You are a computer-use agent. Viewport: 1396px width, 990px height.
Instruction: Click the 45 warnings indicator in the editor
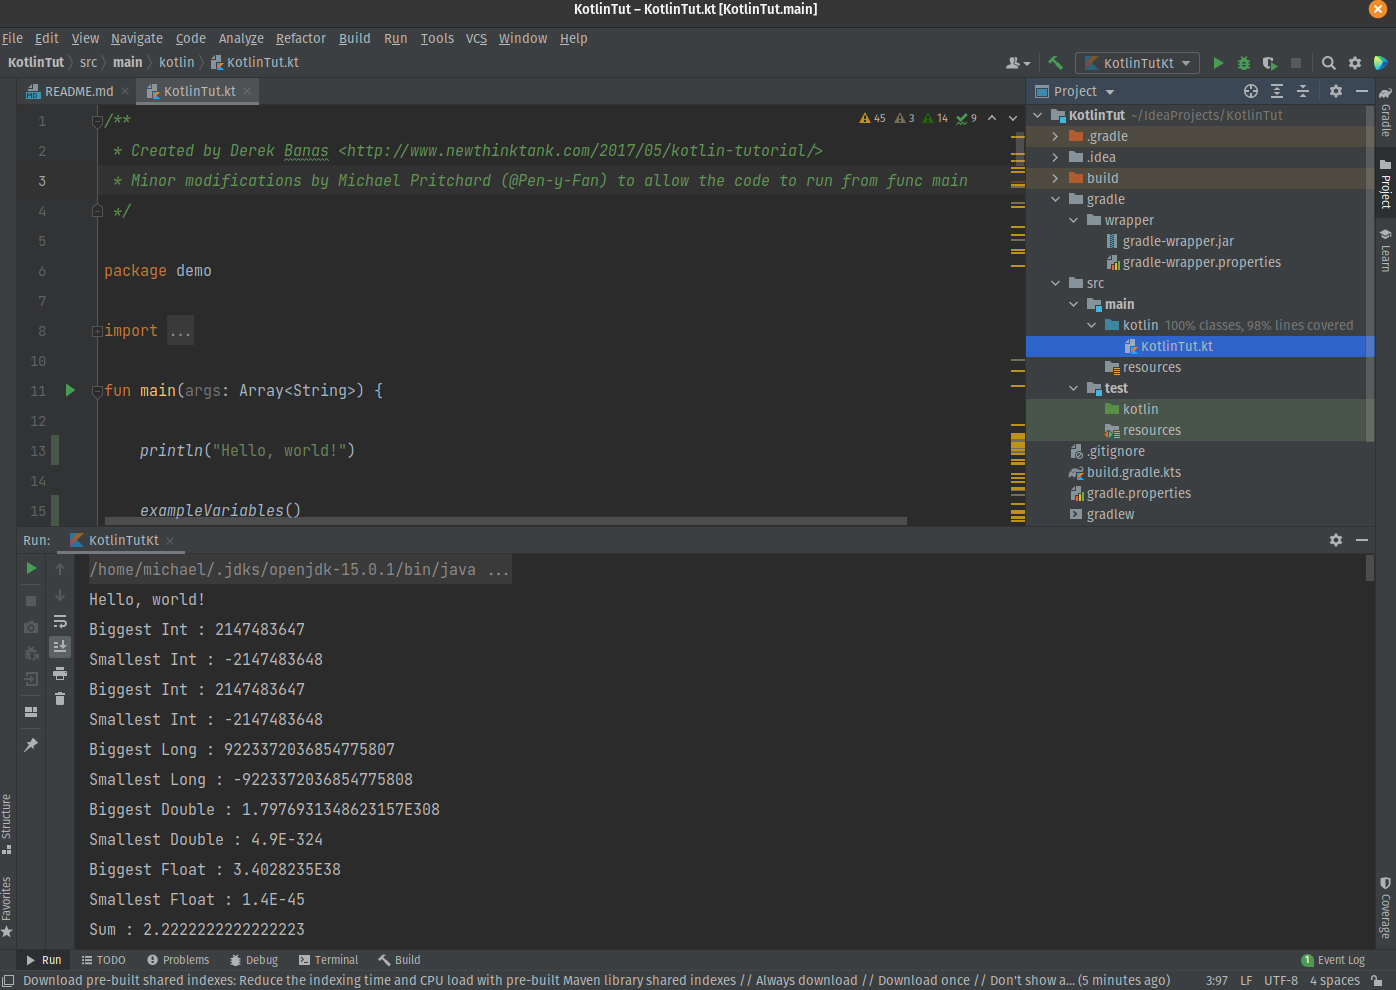pos(873,118)
